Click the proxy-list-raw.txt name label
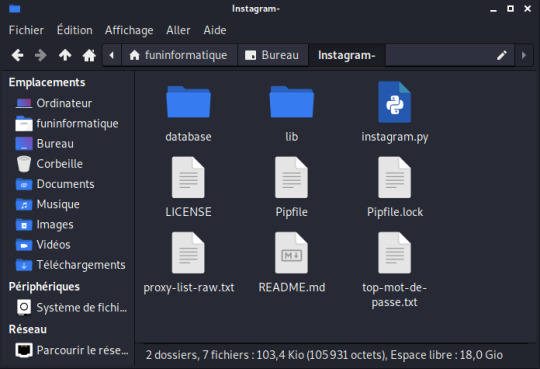This screenshot has height=369, width=540. point(189,287)
